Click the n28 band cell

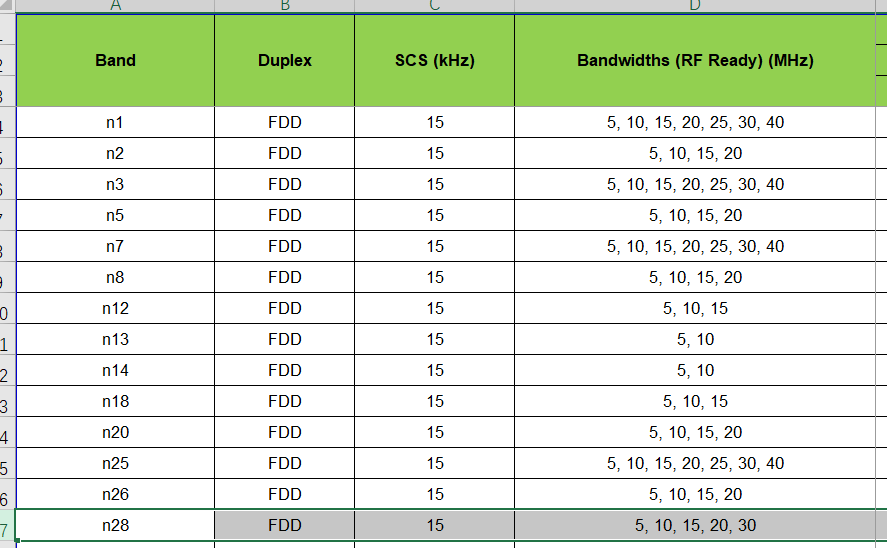click(x=115, y=525)
